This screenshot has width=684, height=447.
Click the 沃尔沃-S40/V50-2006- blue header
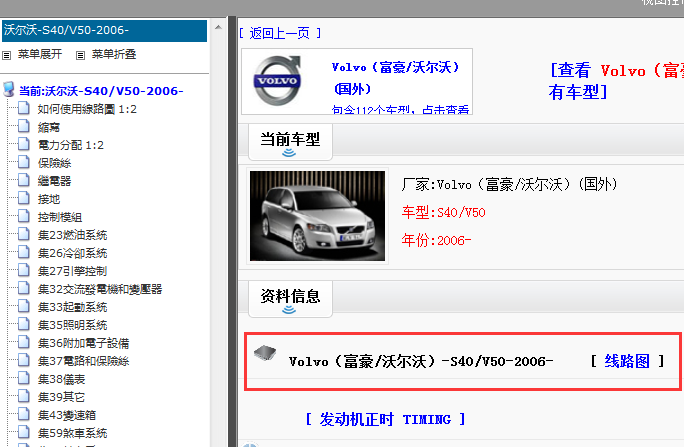[x=104, y=31]
